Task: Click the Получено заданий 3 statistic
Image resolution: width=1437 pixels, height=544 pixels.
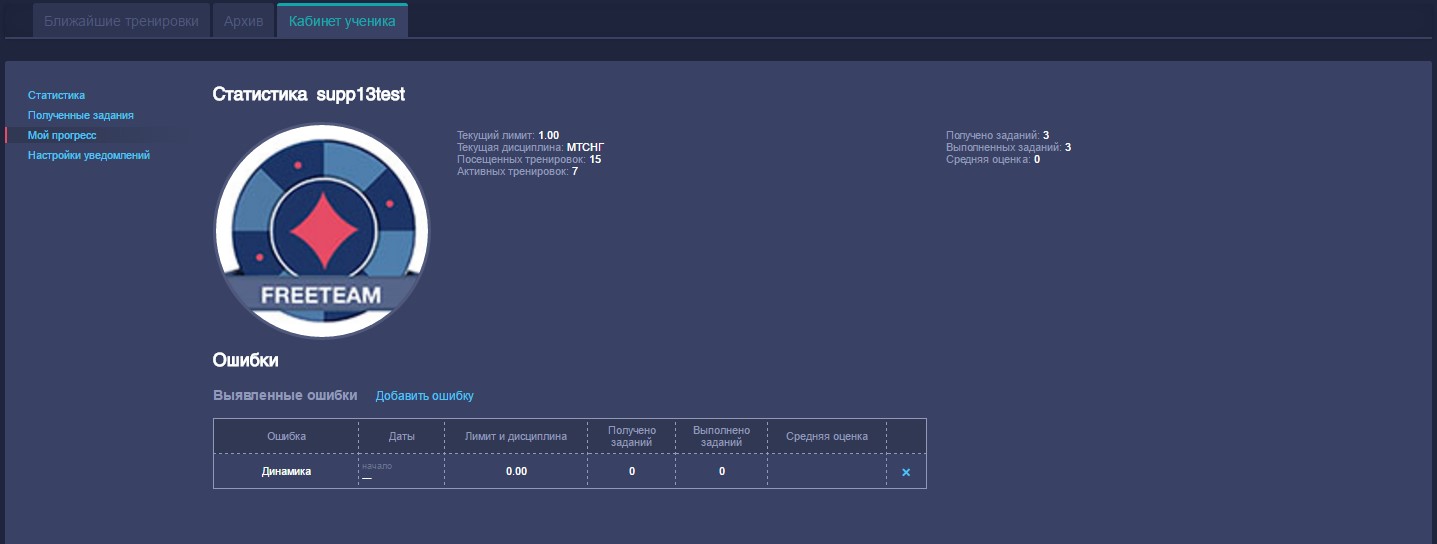Action: click(997, 135)
